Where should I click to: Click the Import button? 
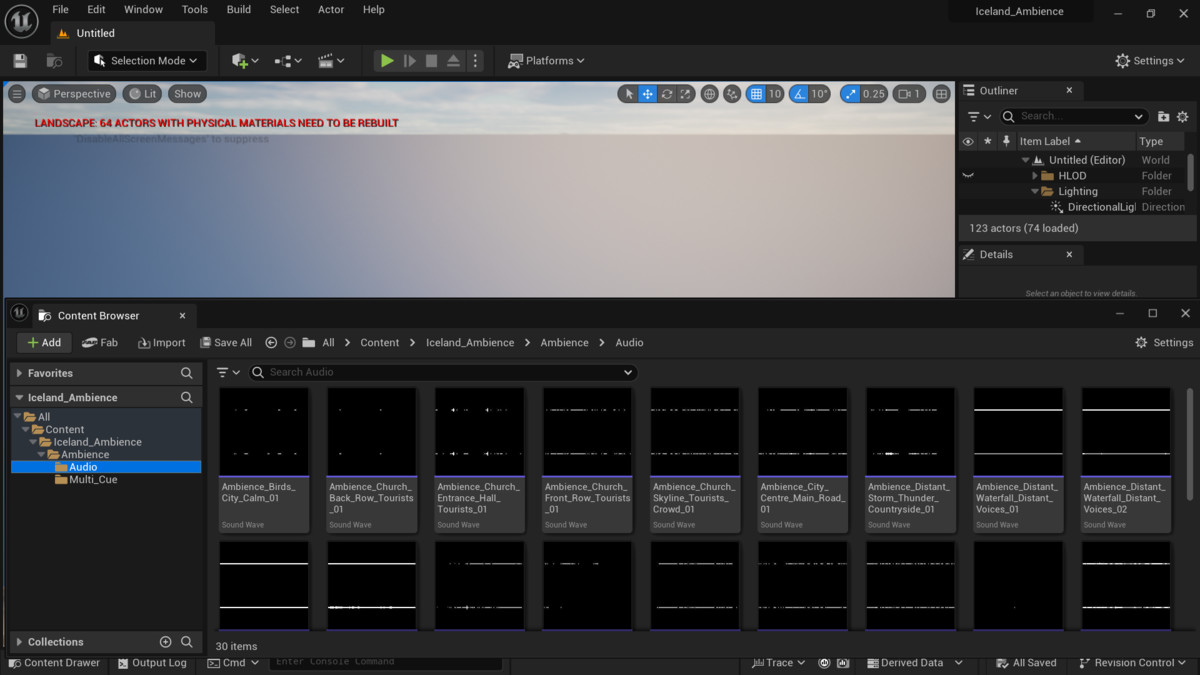tap(162, 343)
